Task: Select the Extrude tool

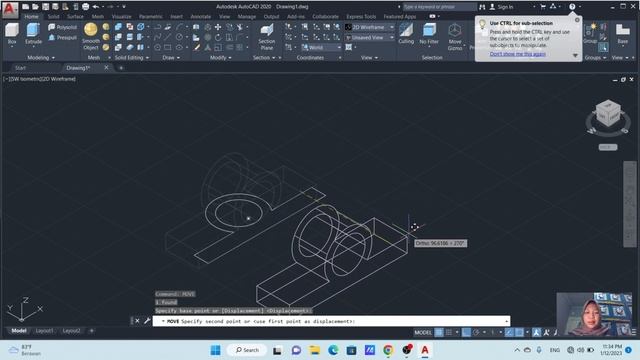Action: click(x=33, y=33)
